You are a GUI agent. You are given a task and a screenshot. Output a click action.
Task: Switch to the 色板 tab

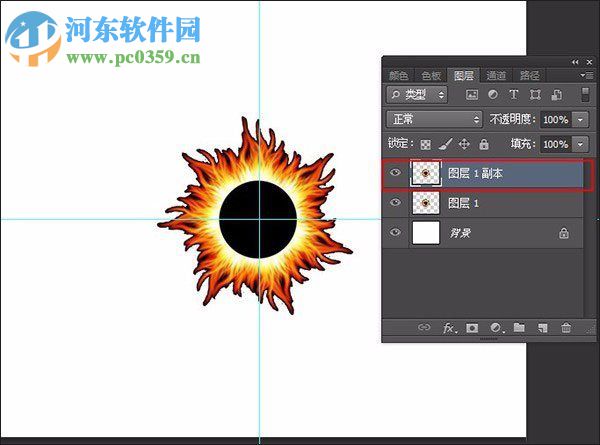tap(431, 75)
